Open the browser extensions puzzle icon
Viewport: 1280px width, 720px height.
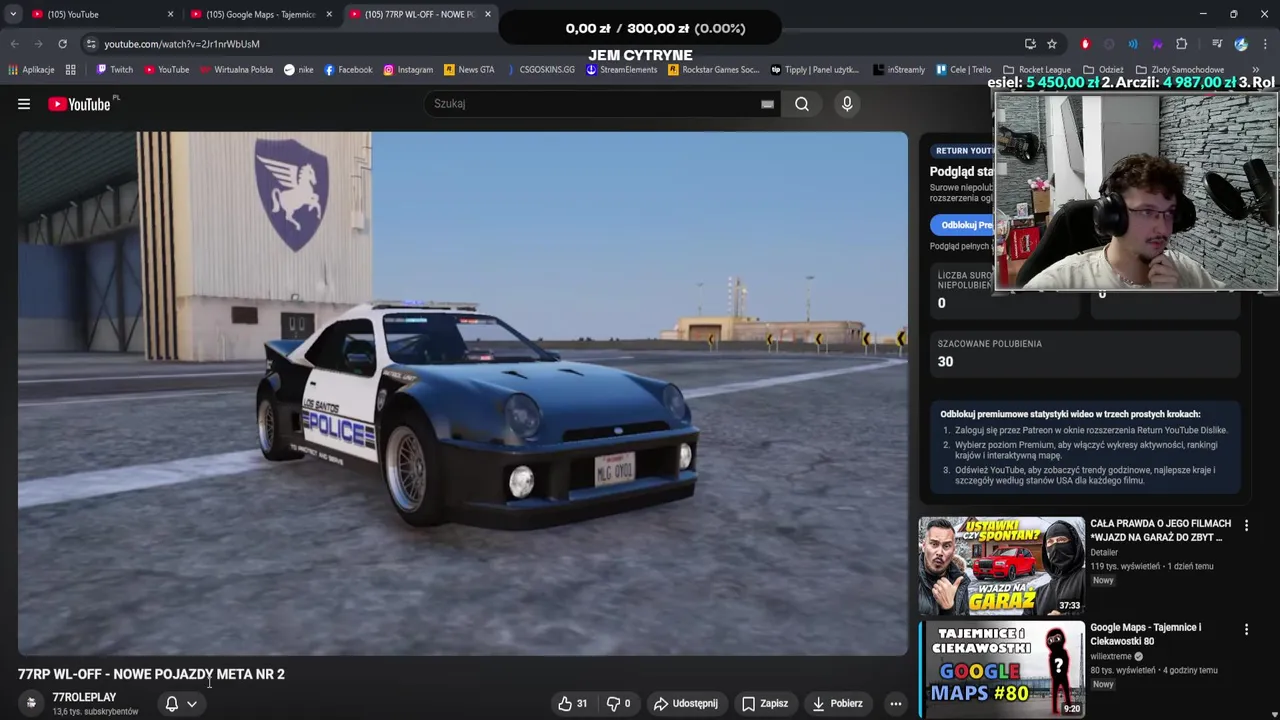(x=1182, y=44)
